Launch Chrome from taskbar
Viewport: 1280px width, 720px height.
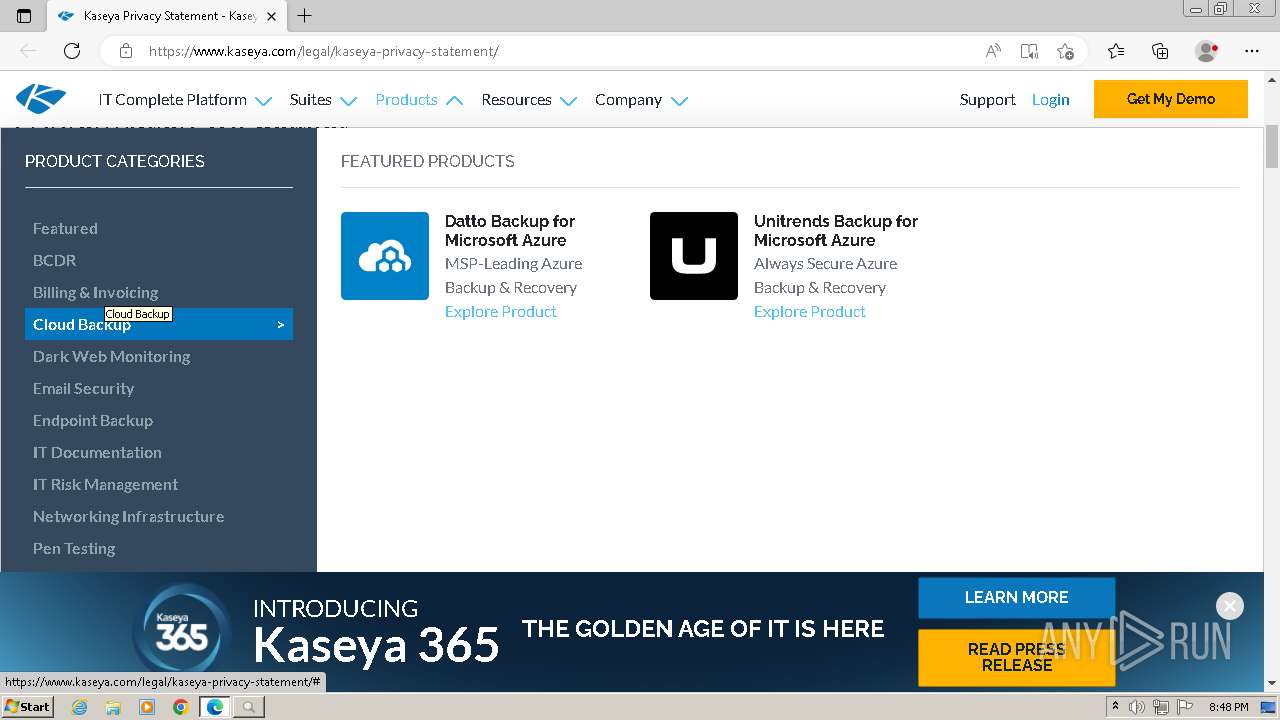tap(180, 707)
